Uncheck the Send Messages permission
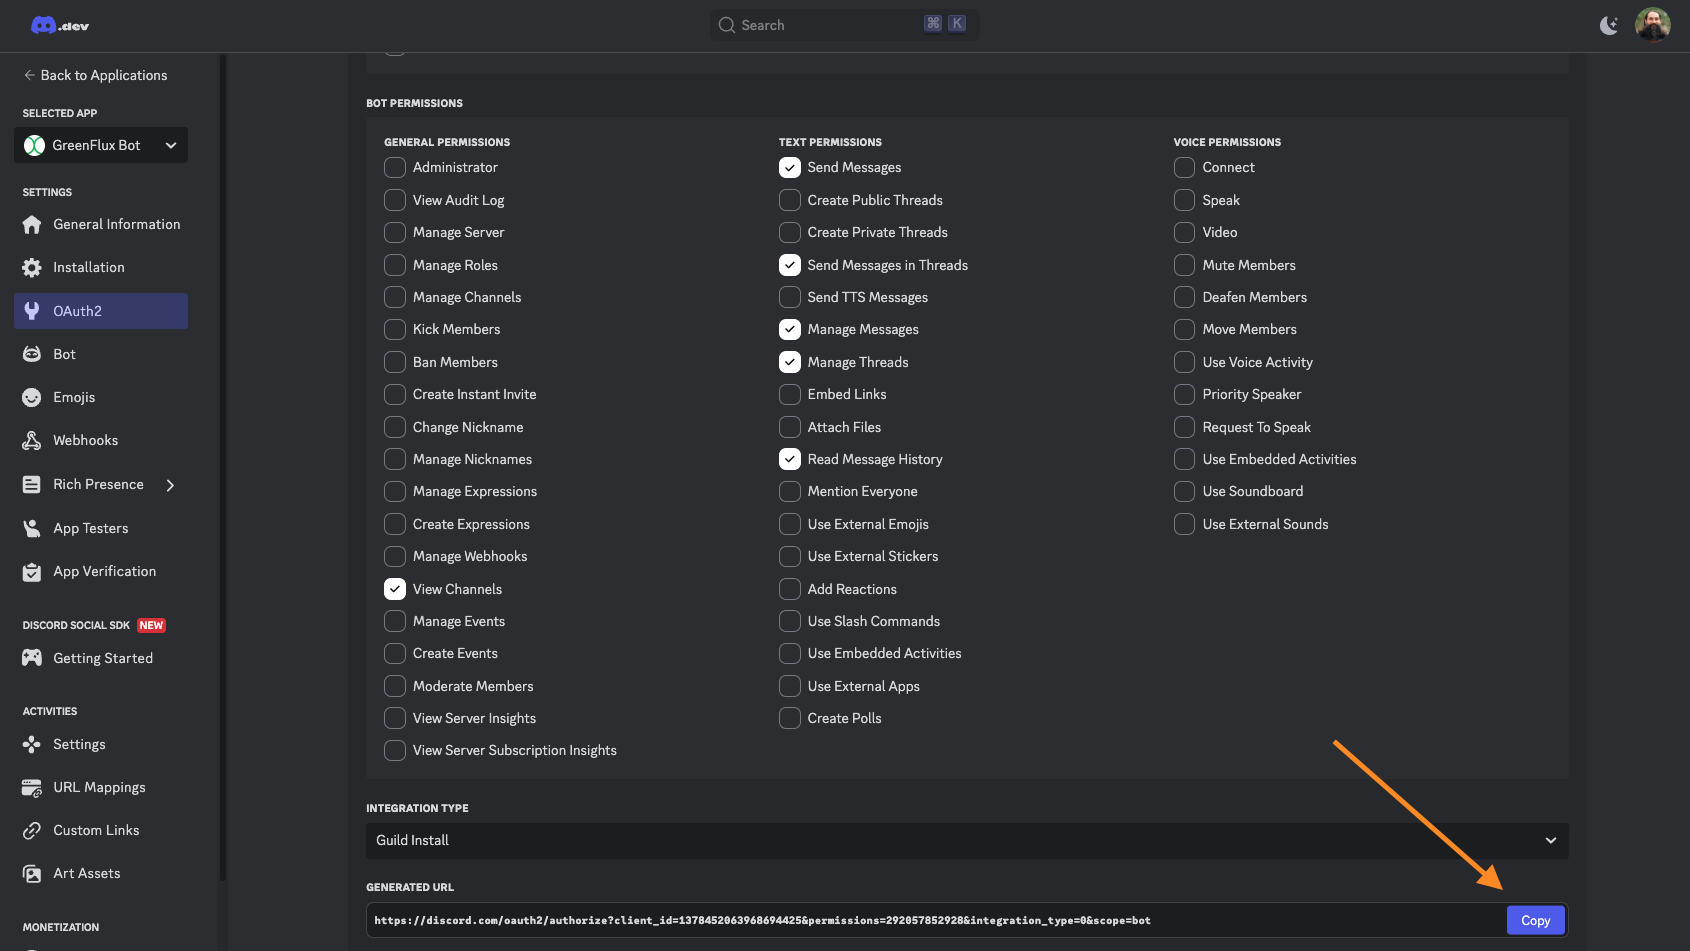Screen dimensions: 1690x951 [x=790, y=167]
